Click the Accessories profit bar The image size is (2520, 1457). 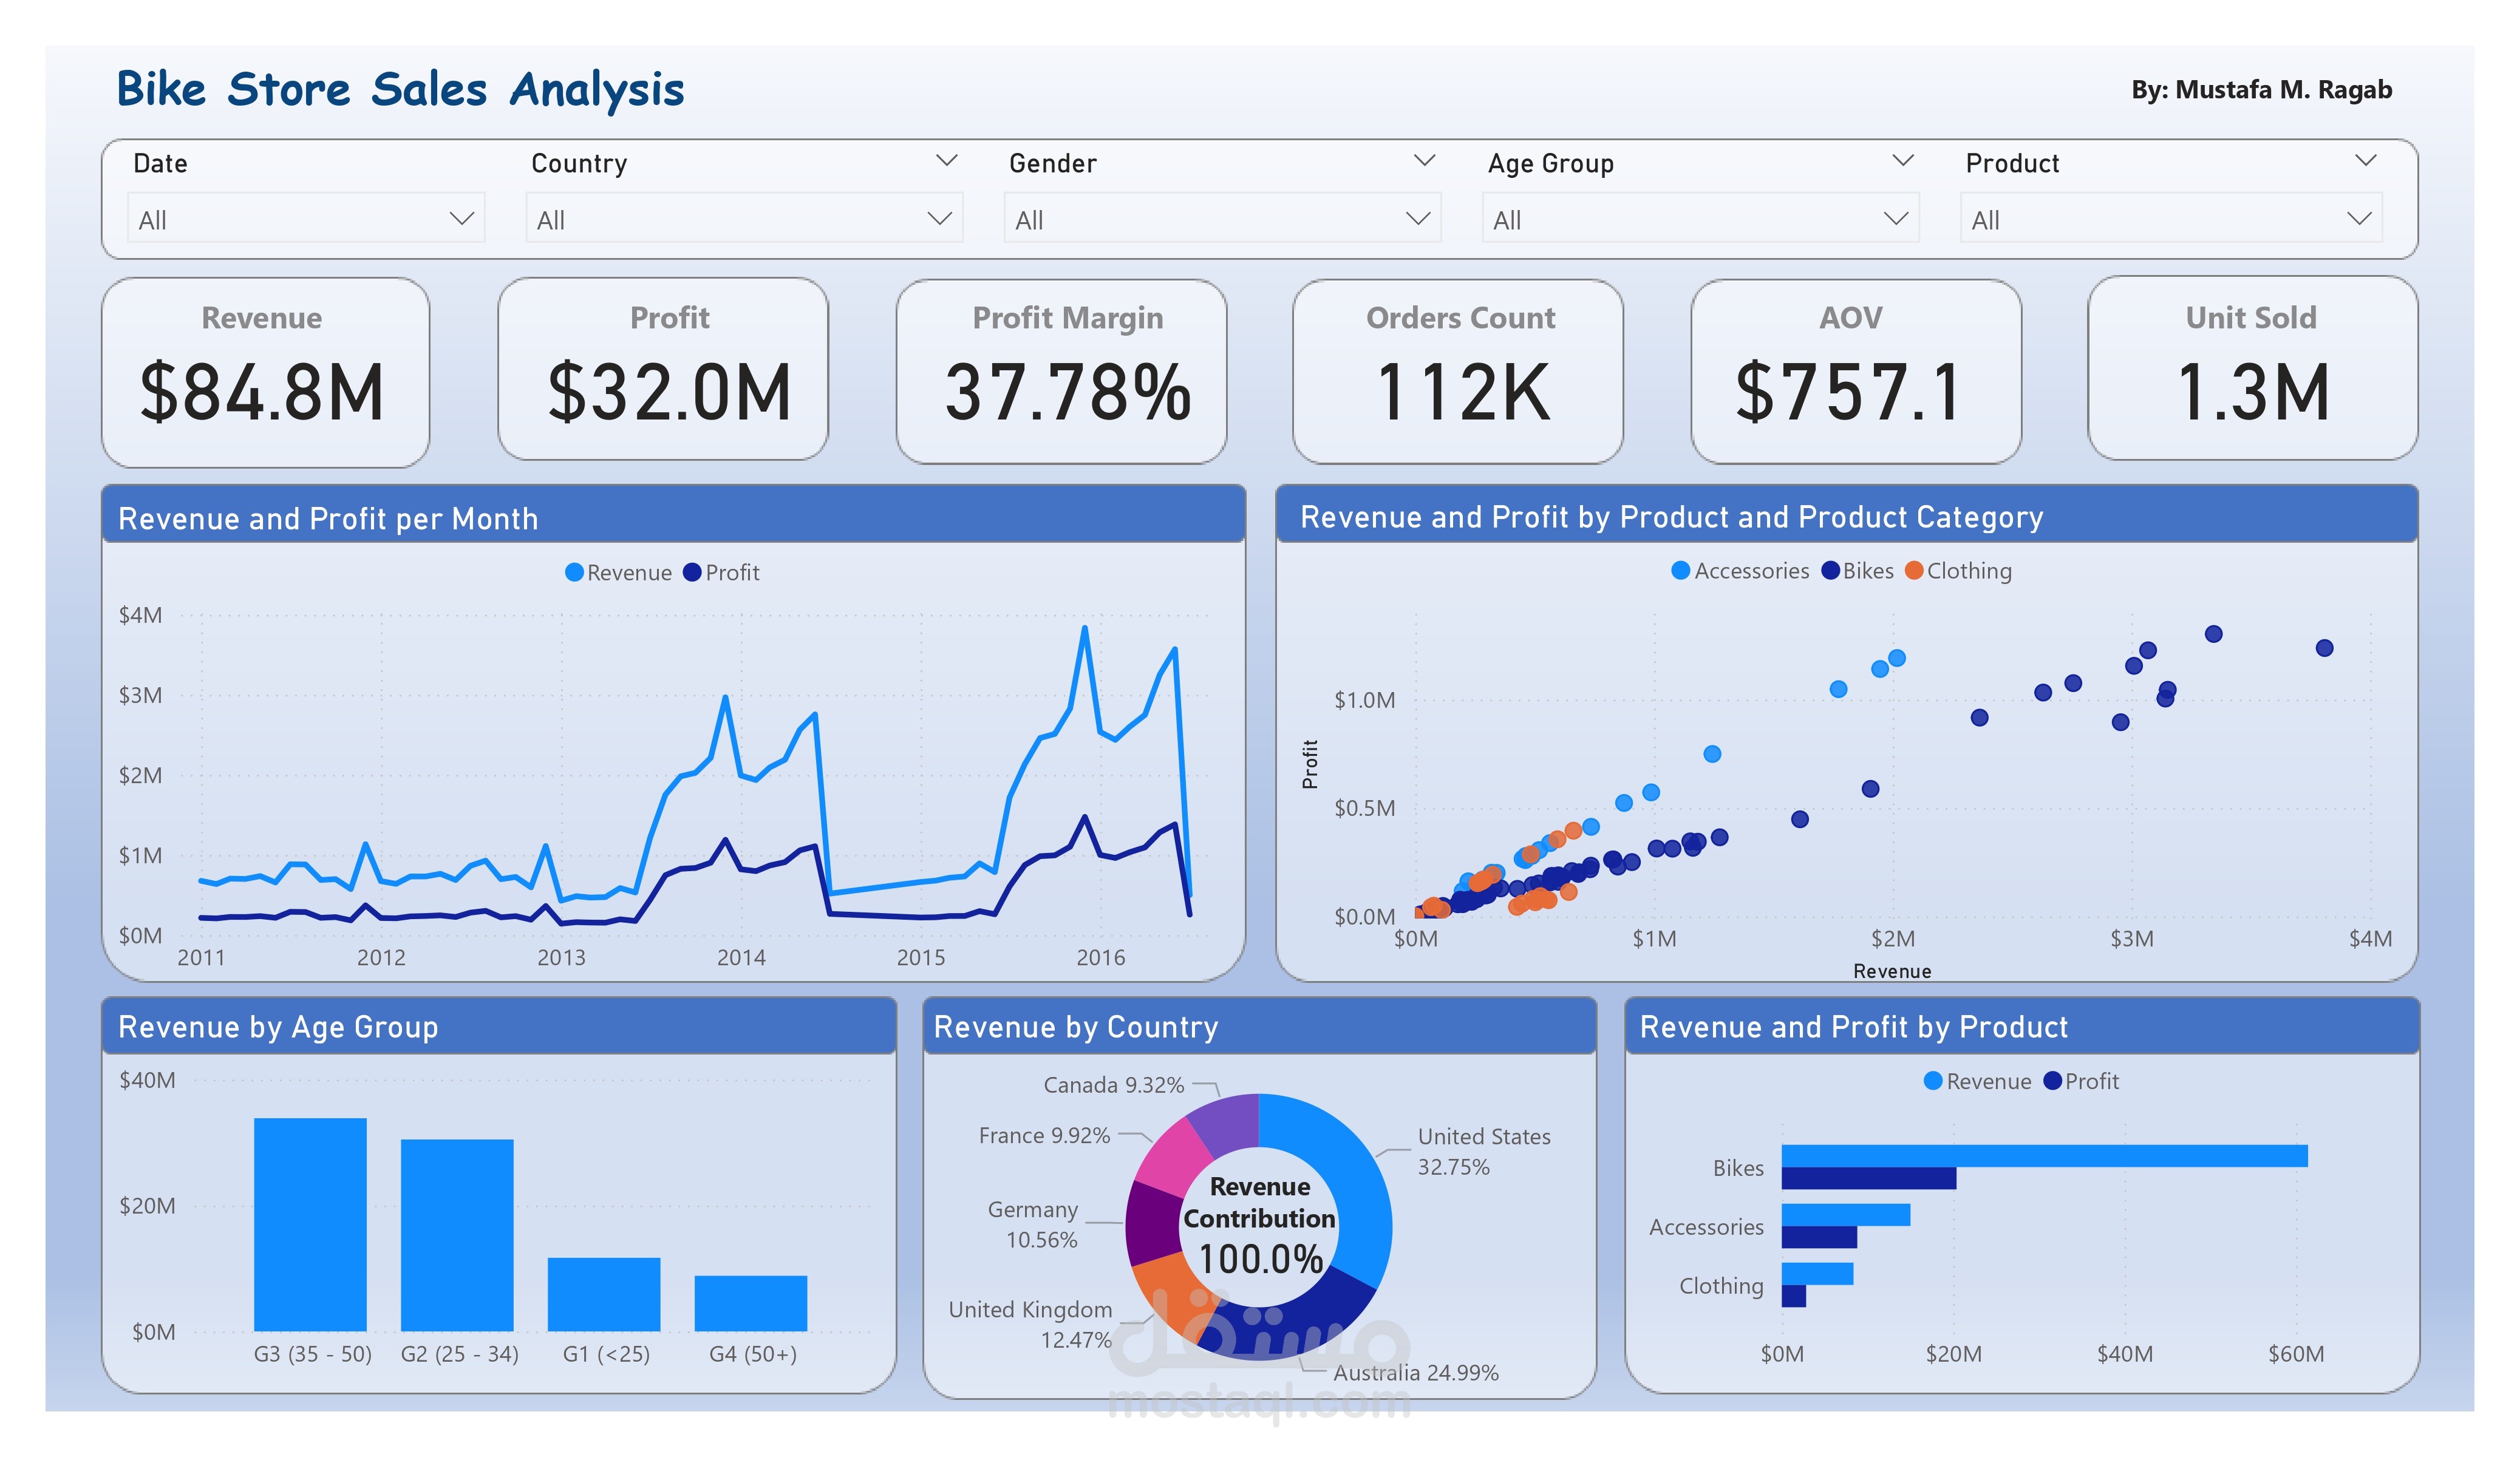[1819, 1237]
